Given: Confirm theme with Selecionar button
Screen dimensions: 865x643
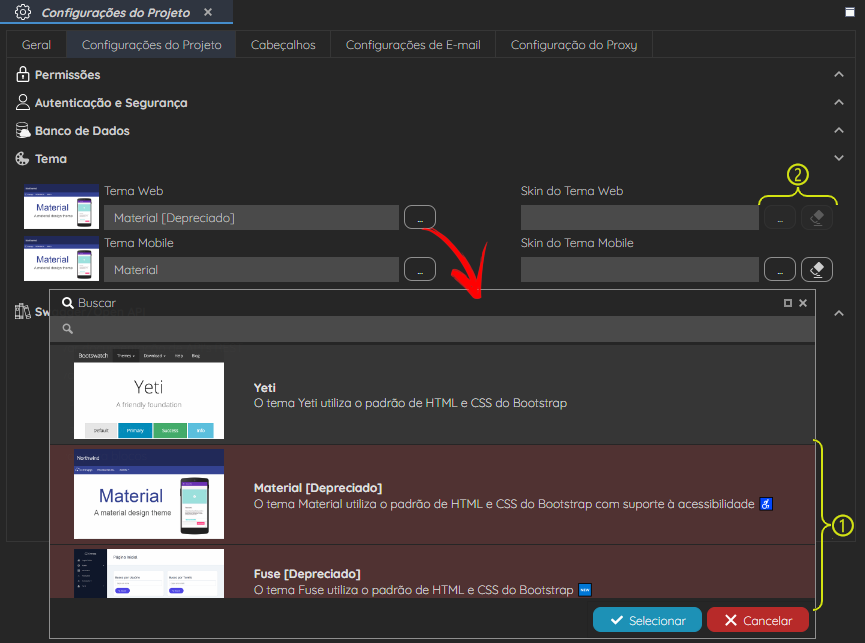Looking at the screenshot, I should coord(647,620).
